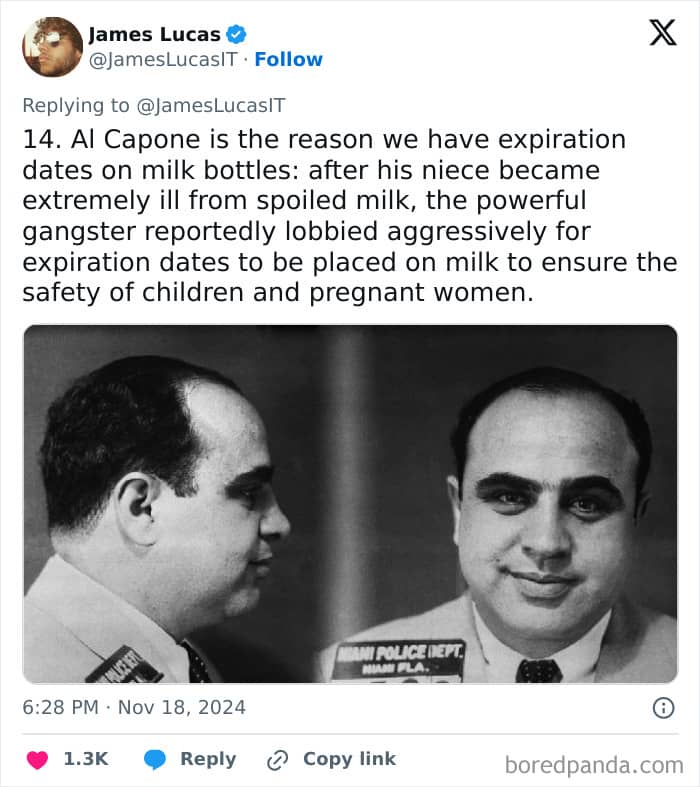Click the chain link icon

tap(277, 760)
